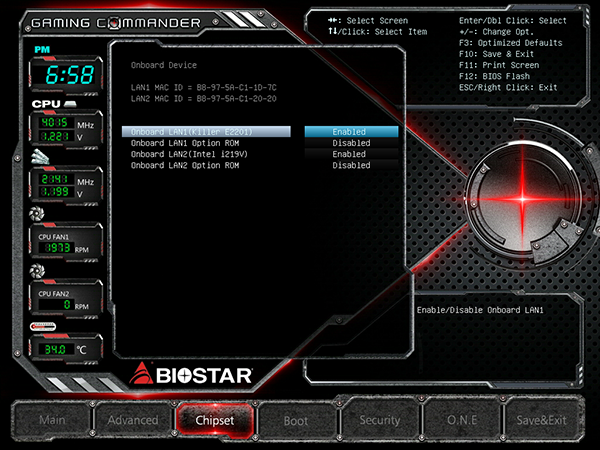Click the ESC/Right Click: Exit hint

(508, 87)
